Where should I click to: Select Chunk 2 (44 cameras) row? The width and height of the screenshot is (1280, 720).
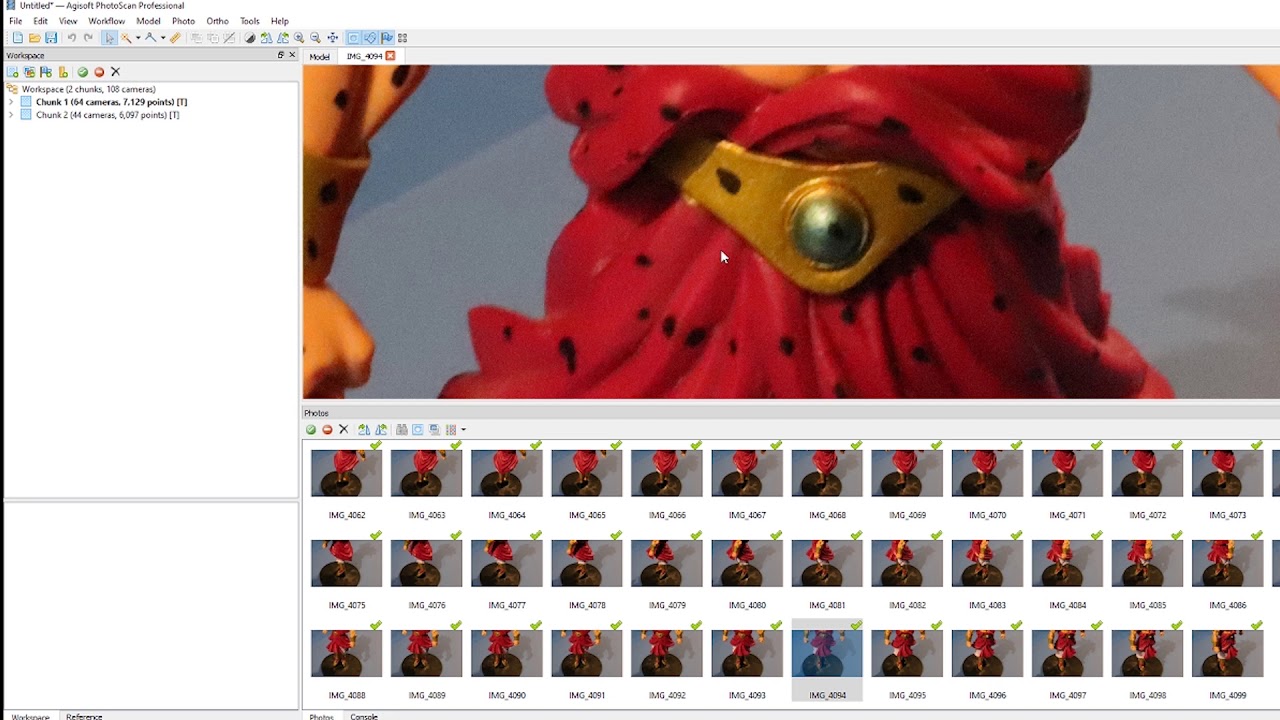[x=107, y=115]
